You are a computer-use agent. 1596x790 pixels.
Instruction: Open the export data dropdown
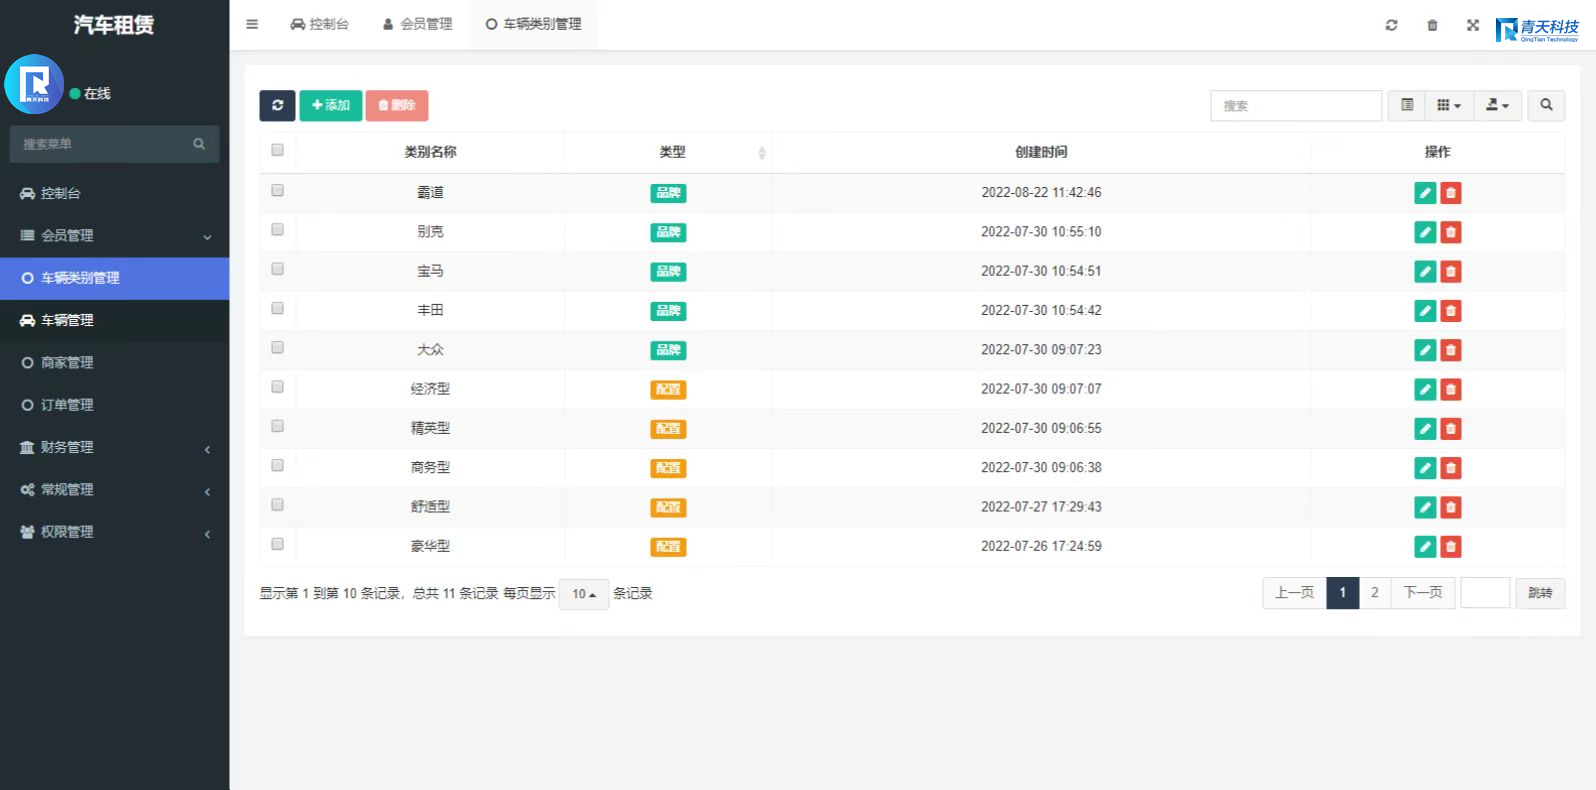1498,105
